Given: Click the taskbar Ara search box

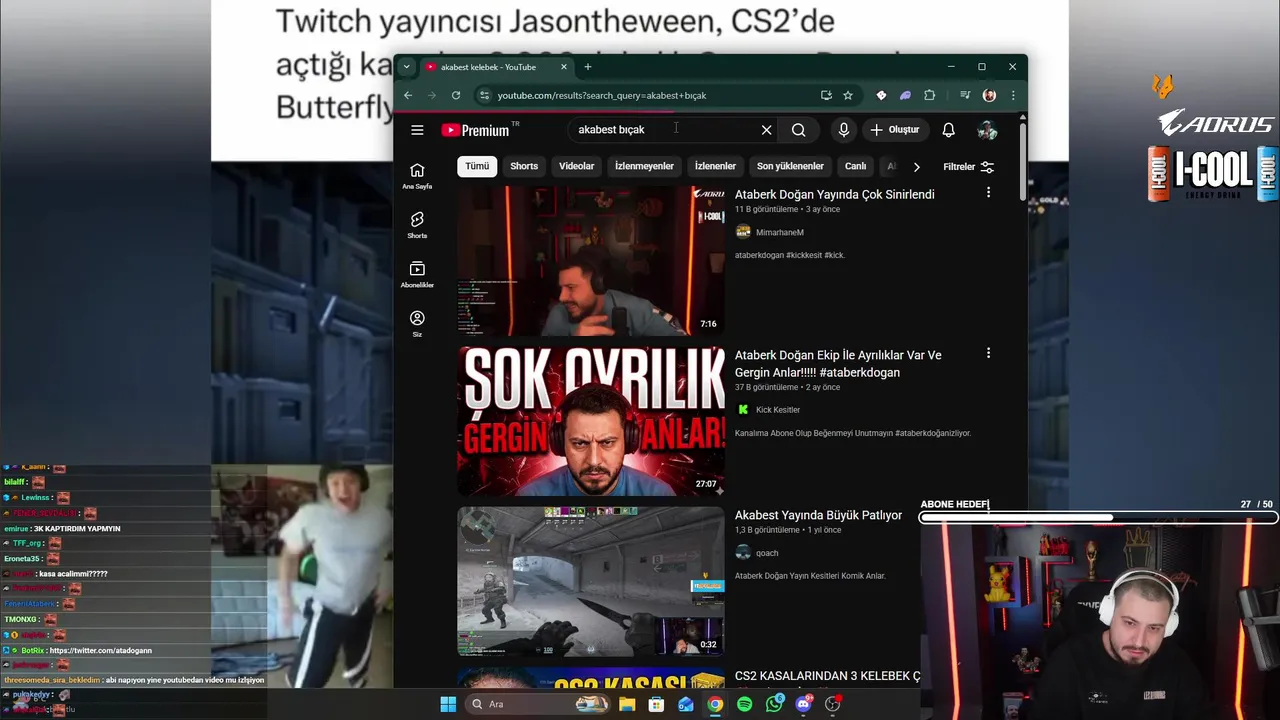Looking at the screenshot, I should [540, 704].
